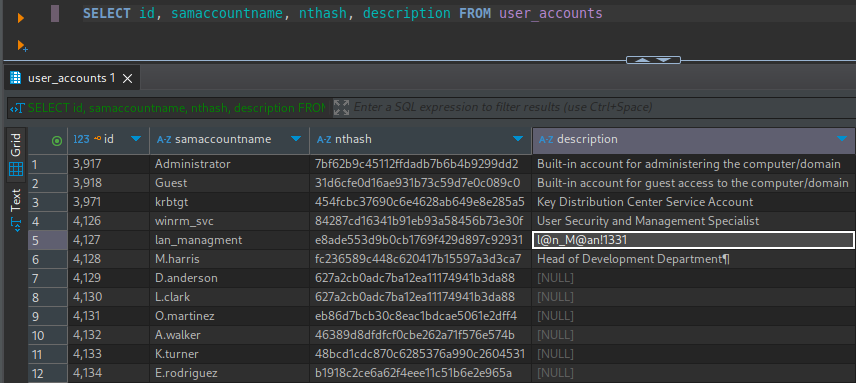Click the Head of Development Department description
This screenshot has height=383, width=856.
694,259
